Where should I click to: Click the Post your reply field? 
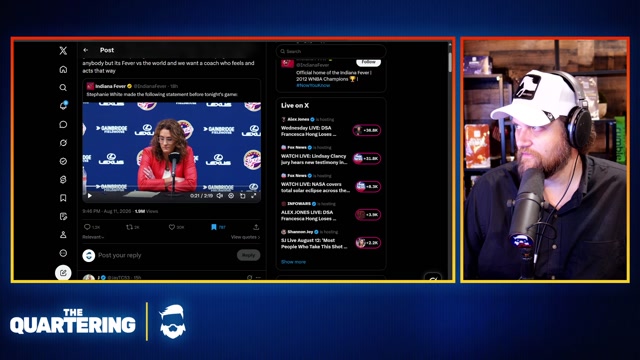tap(165, 255)
